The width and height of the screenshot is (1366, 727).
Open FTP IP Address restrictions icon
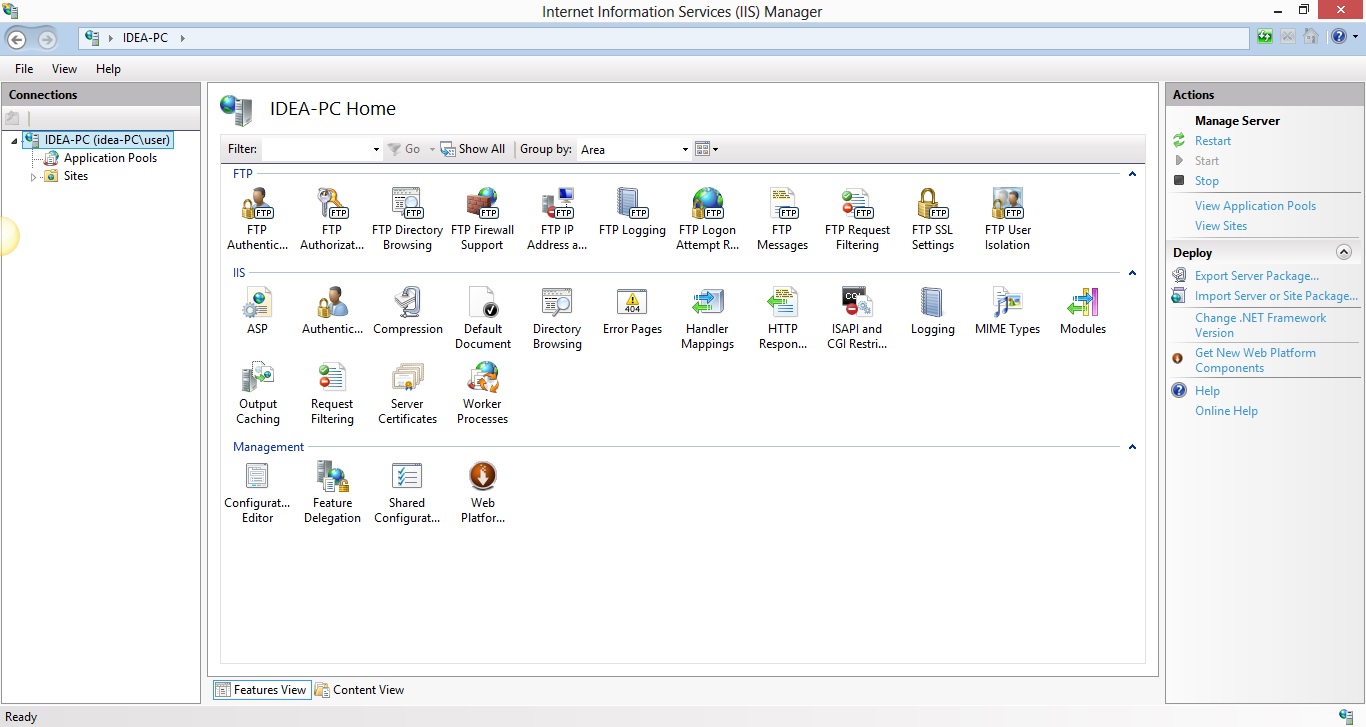(x=557, y=219)
